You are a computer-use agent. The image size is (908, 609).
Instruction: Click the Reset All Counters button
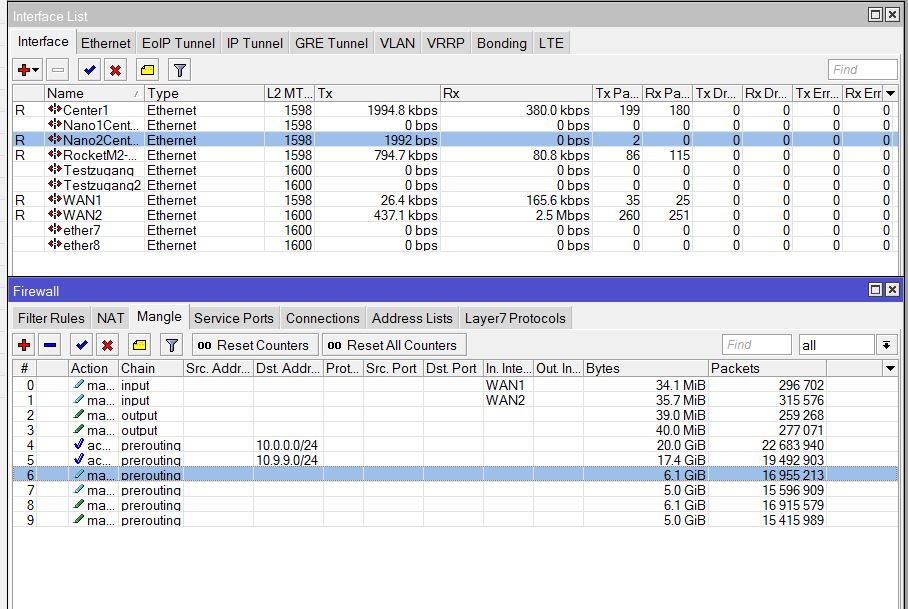(x=394, y=345)
